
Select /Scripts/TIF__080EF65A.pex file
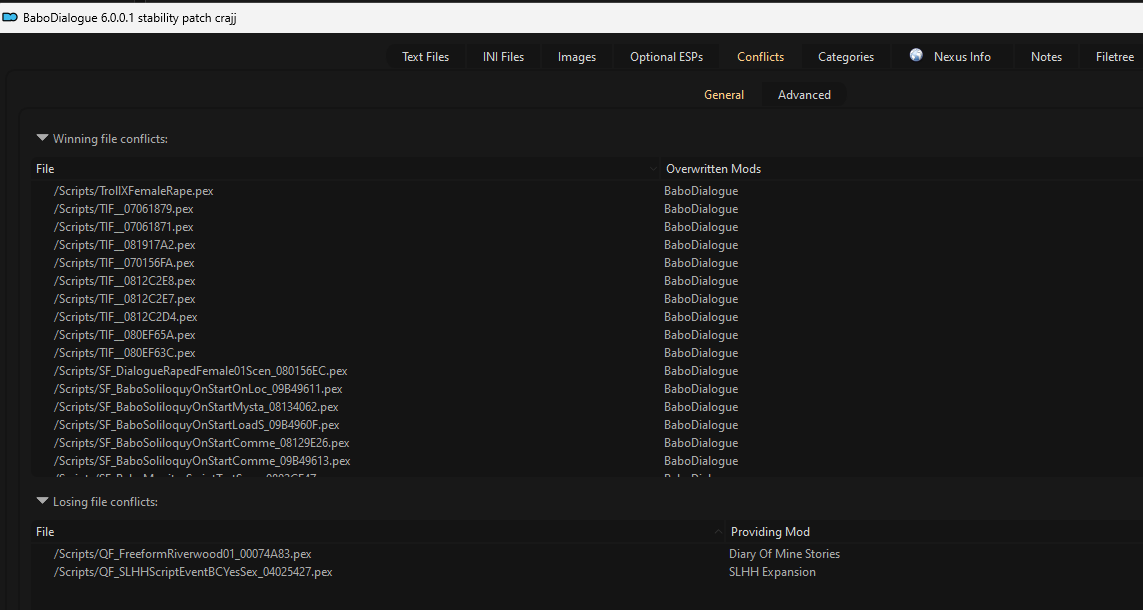124,335
